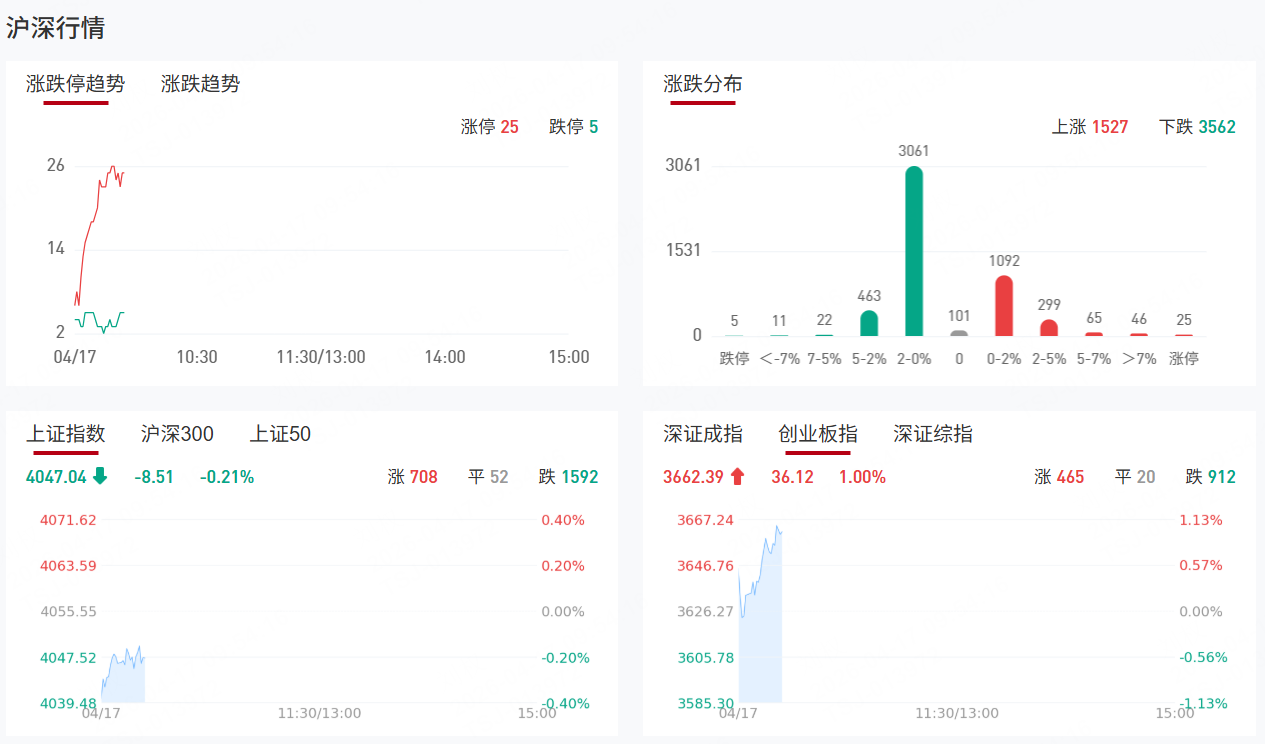Click the 下跌 count of 3562
Viewport: 1265px width, 744px height.
1217,127
